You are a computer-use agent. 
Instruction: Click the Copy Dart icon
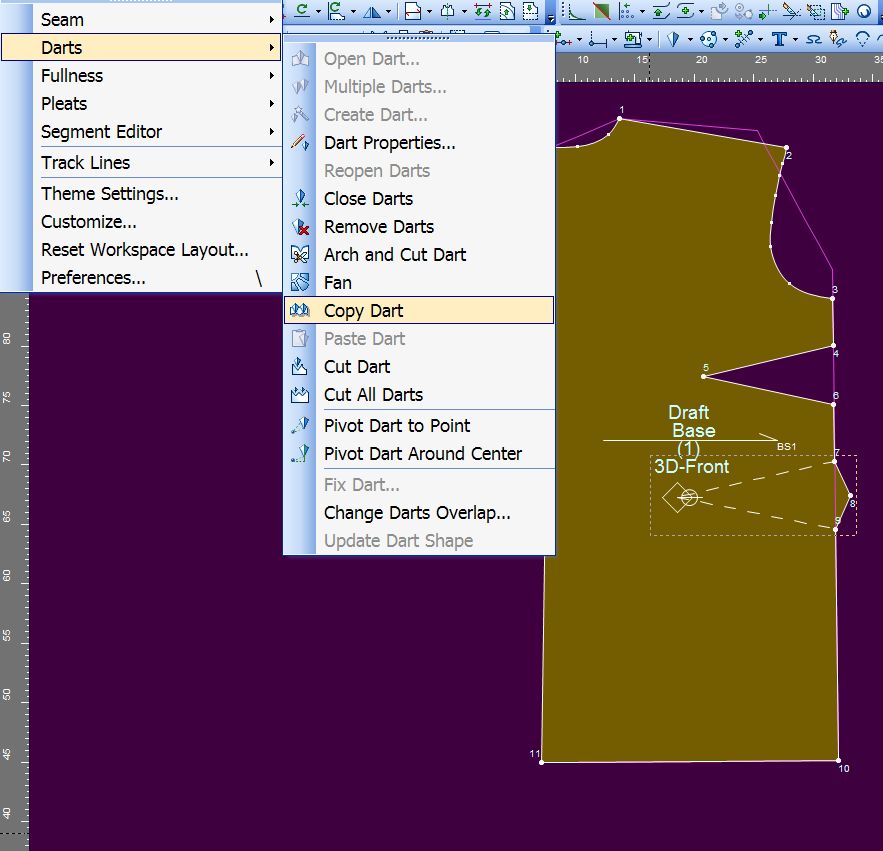tap(300, 310)
